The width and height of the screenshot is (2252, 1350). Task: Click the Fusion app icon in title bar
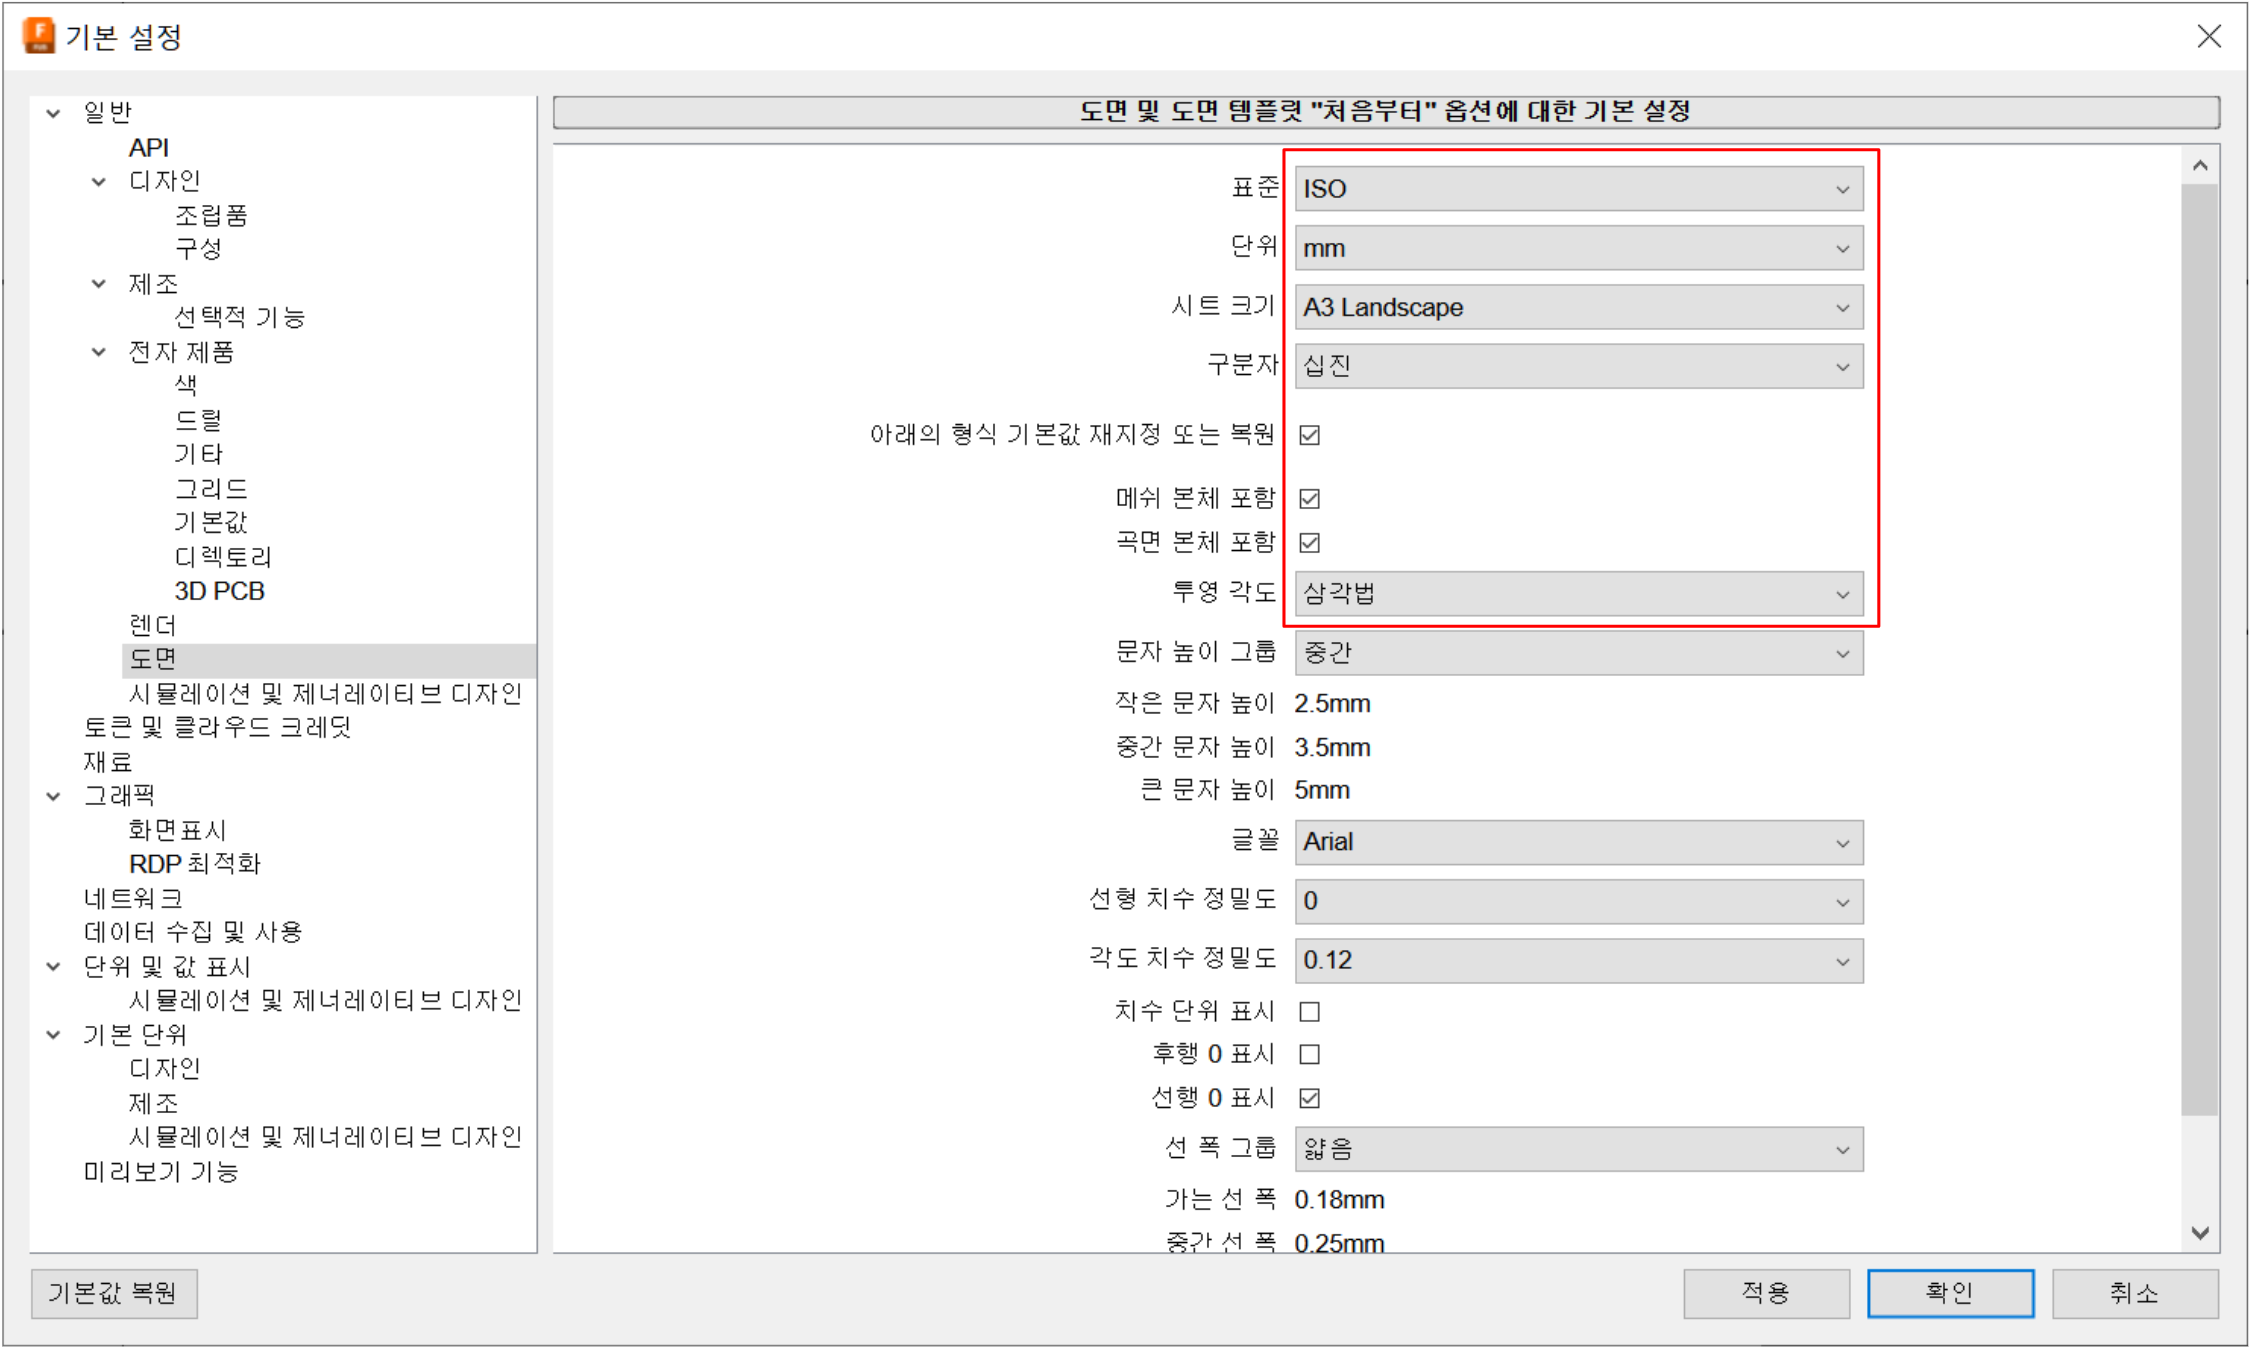point(38,36)
